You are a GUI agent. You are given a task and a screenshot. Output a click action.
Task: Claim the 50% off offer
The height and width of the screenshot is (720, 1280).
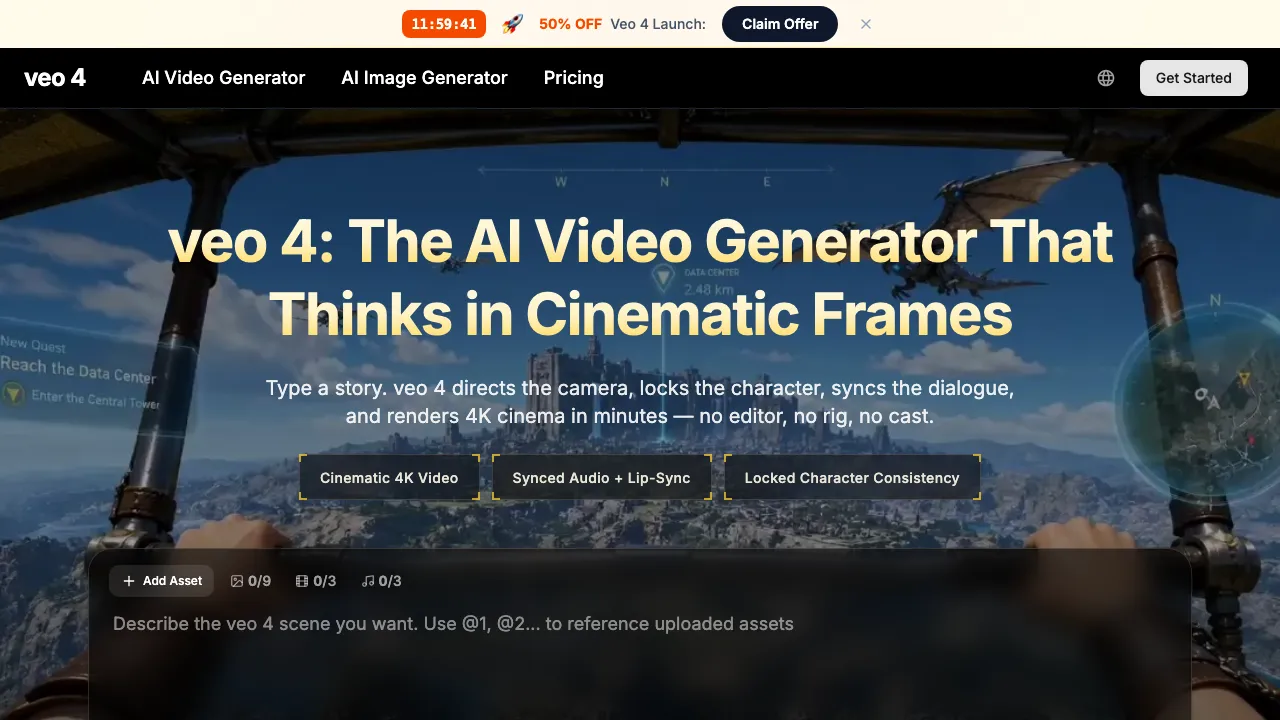click(x=780, y=24)
